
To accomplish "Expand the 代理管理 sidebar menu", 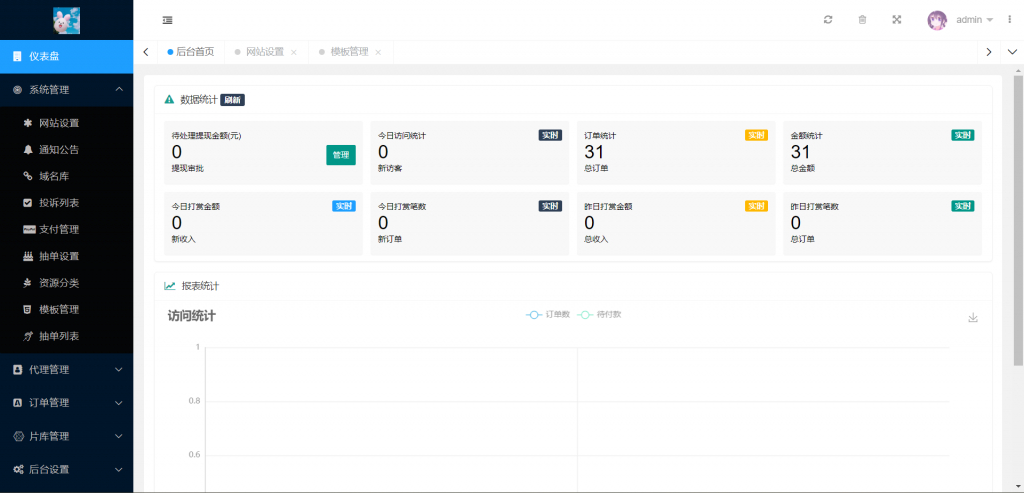I will tap(66, 370).
